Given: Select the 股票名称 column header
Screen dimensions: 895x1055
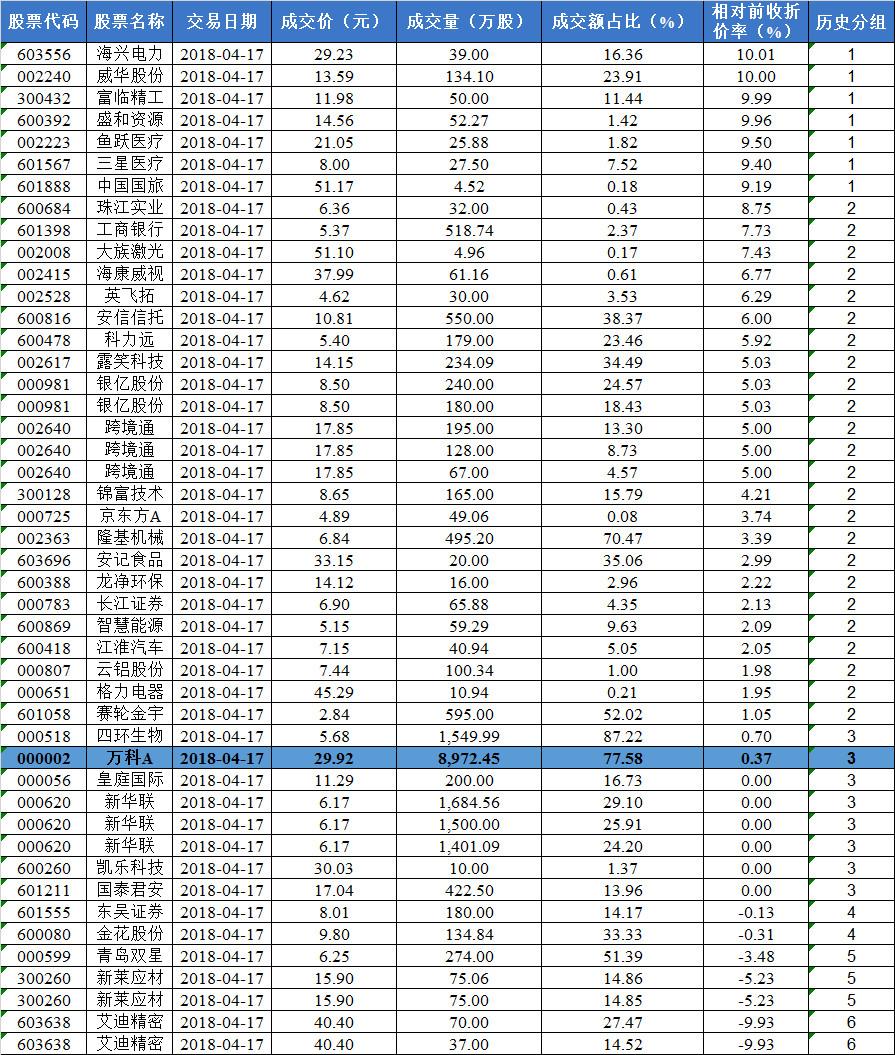Looking at the screenshot, I should click(130, 21).
